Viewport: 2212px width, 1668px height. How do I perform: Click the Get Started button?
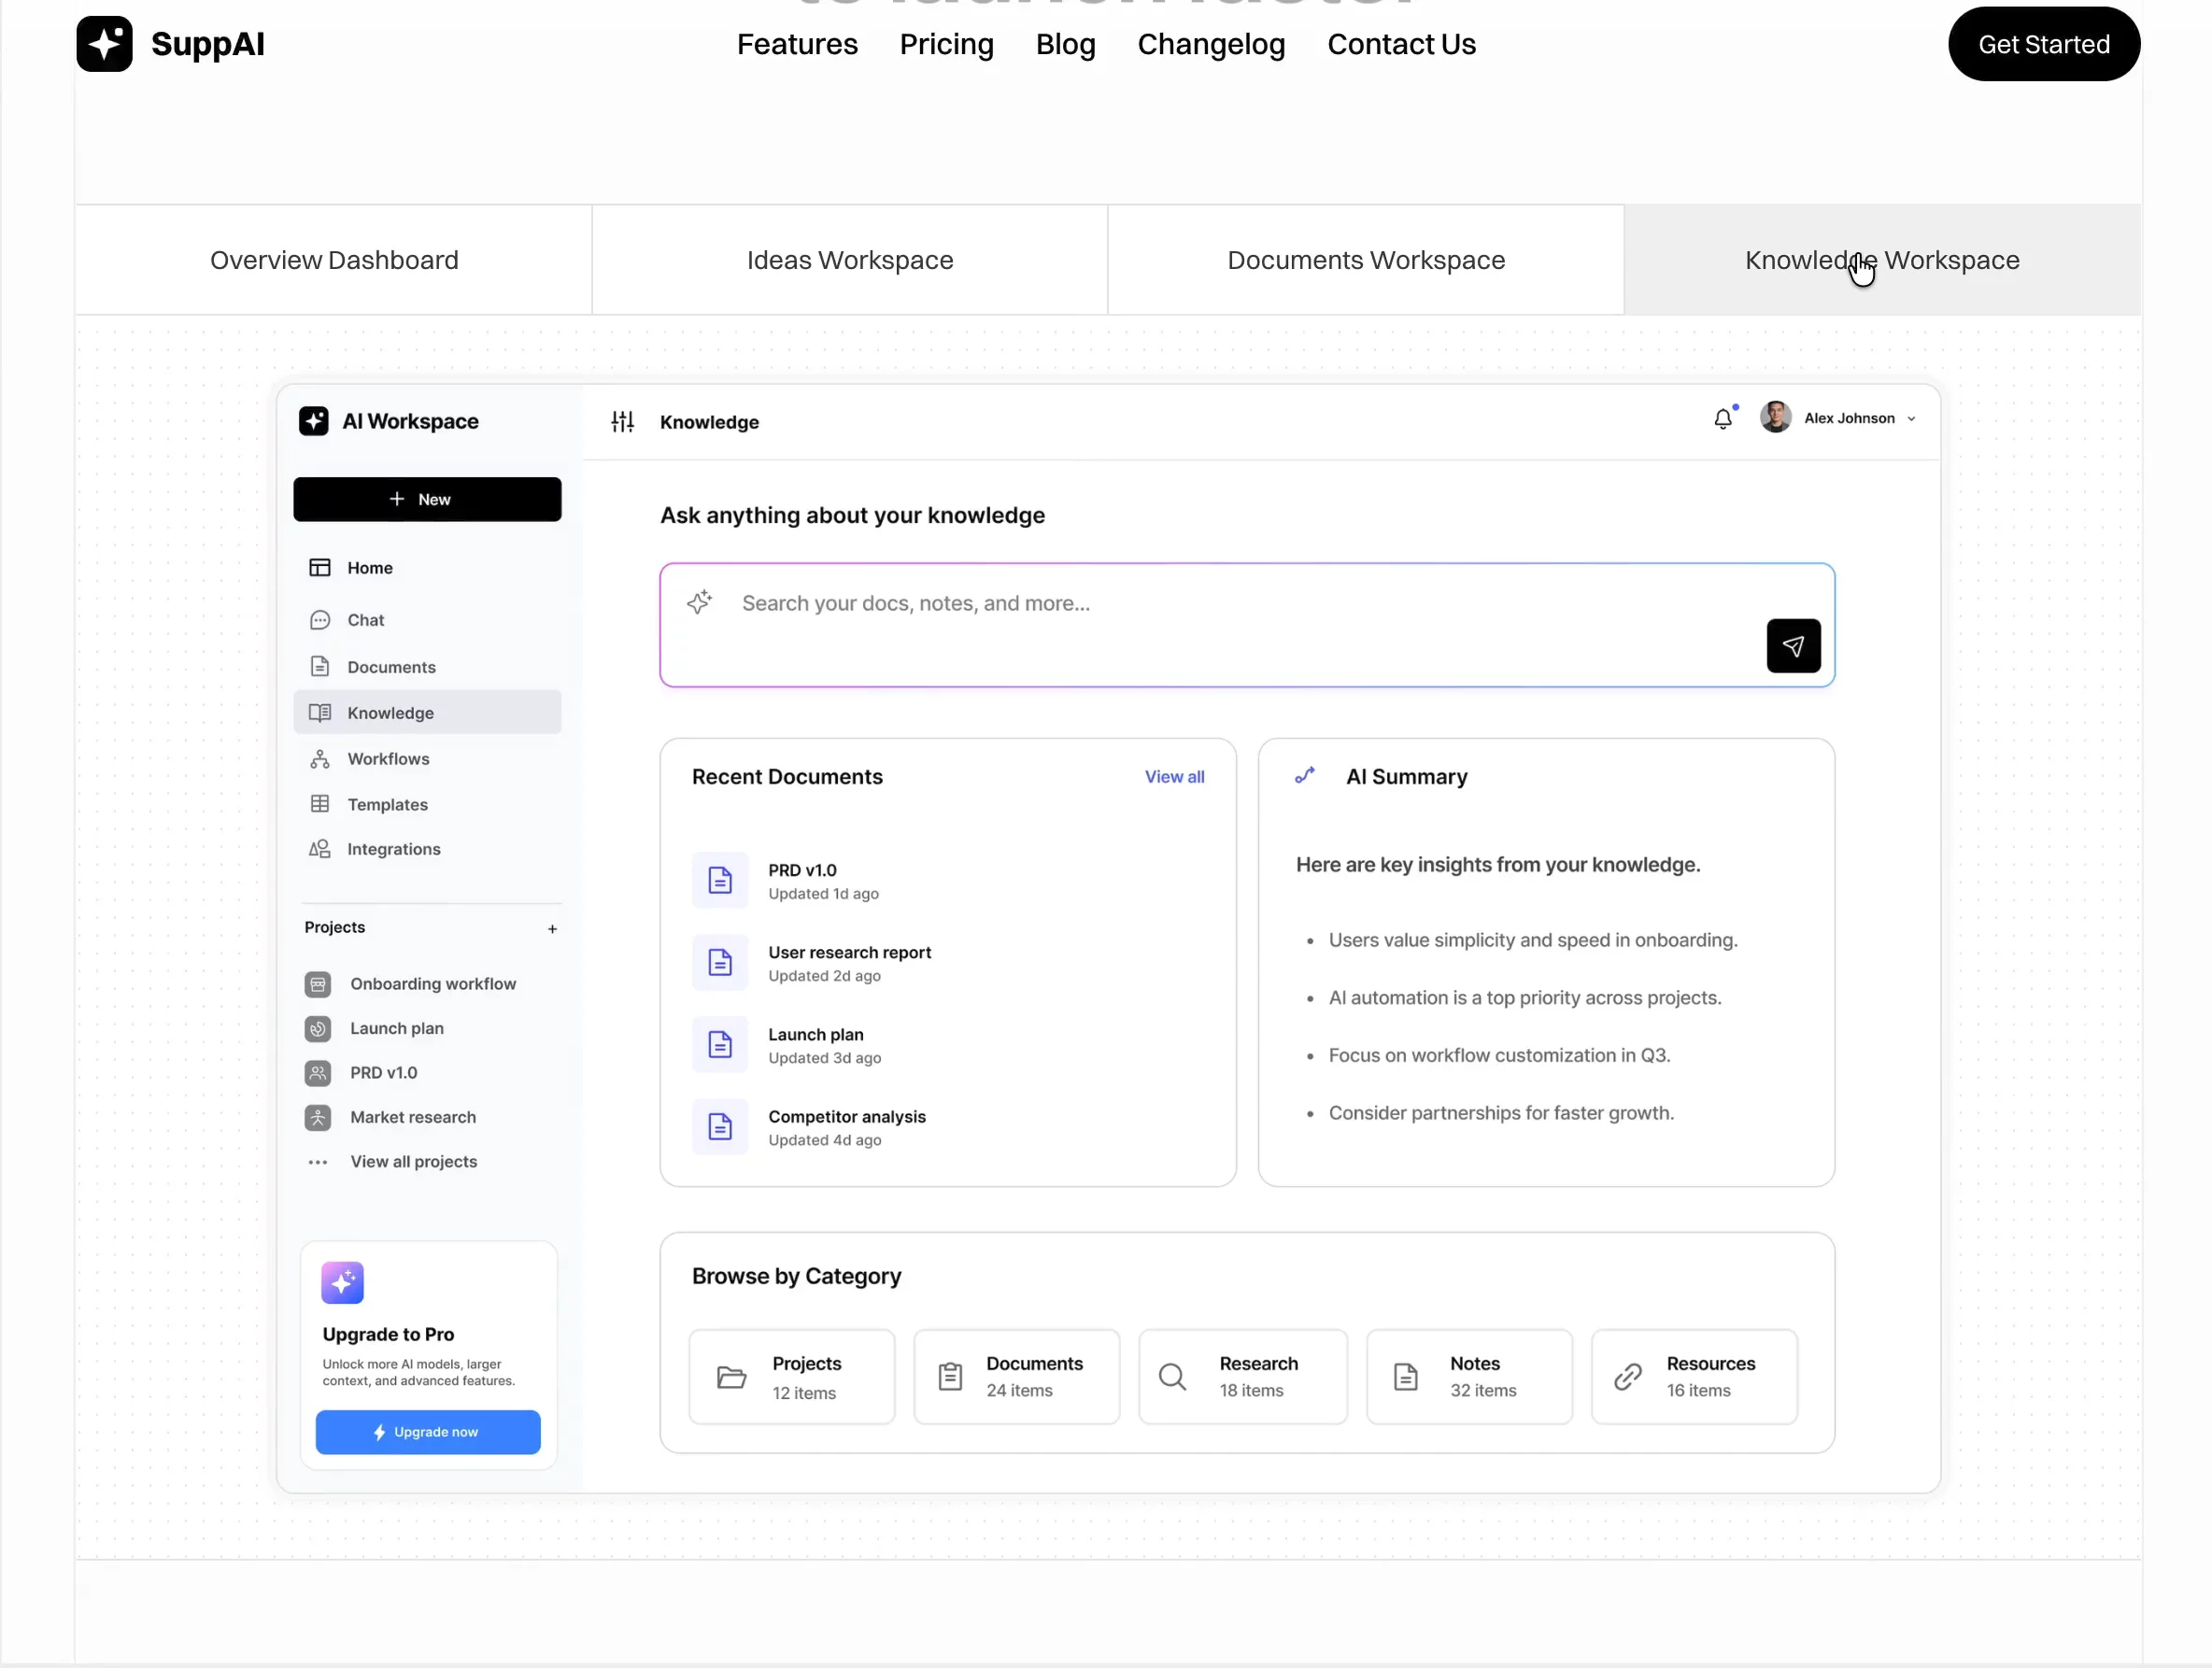click(x=2043, y=44)
